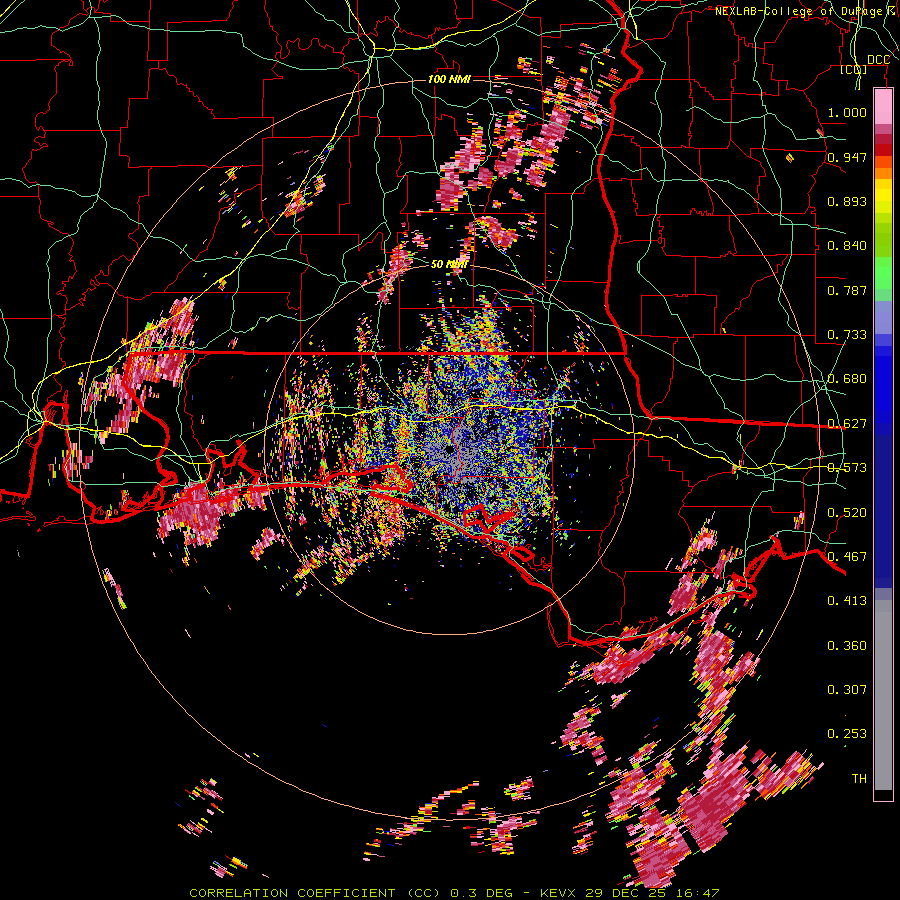Click the KEVX station identifier in caption
900x900 pixels.
pyautogui.click(x=559, y=893)
